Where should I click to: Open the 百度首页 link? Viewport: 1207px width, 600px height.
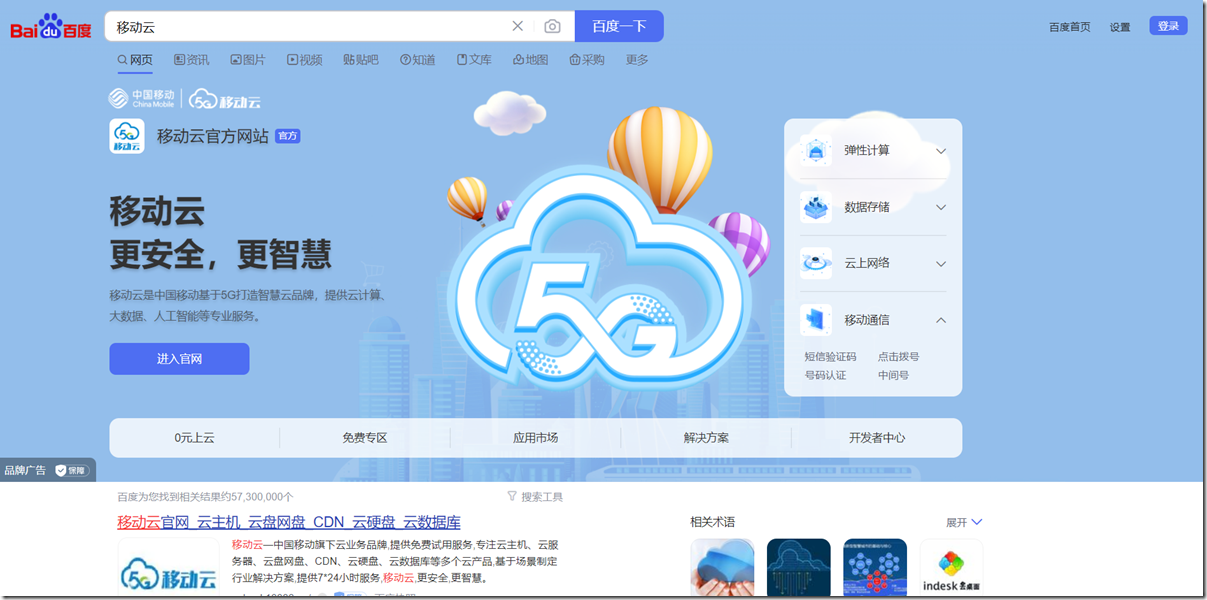[1070, 27]
